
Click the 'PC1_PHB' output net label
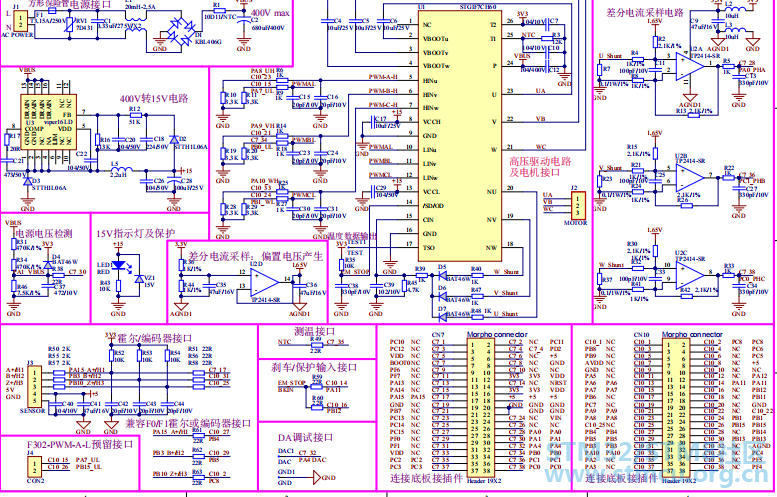752,181
